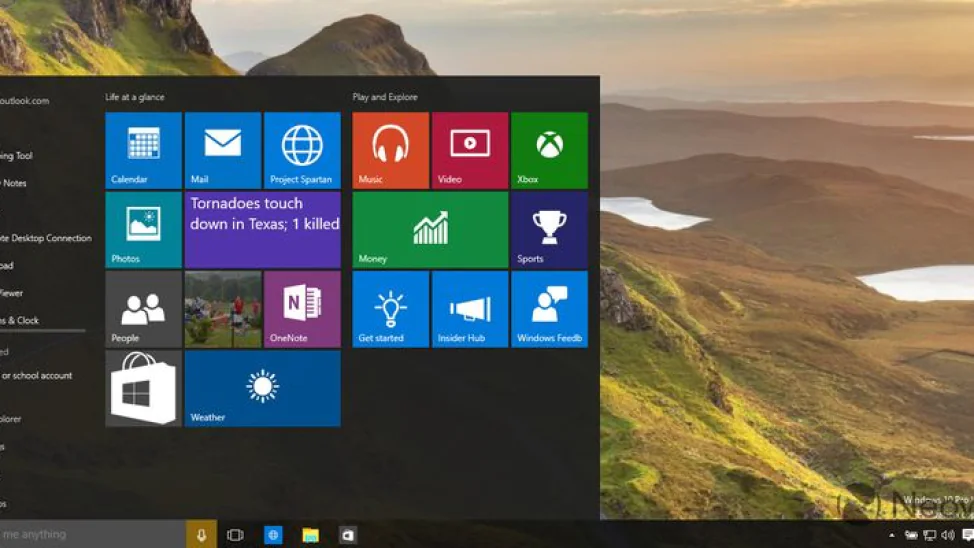Open the Store shopping bag tile

click(x=143, y=389)
